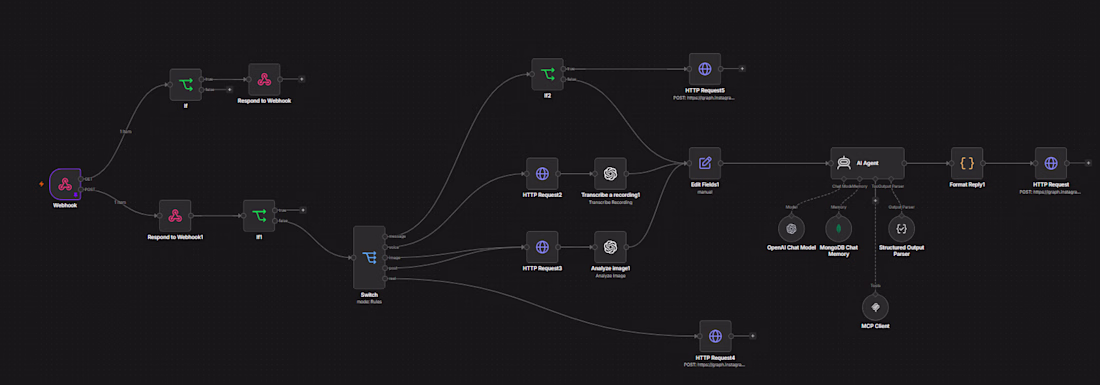Click the Switch post output handle
The image size is (1100, 385).
point(385,268)
